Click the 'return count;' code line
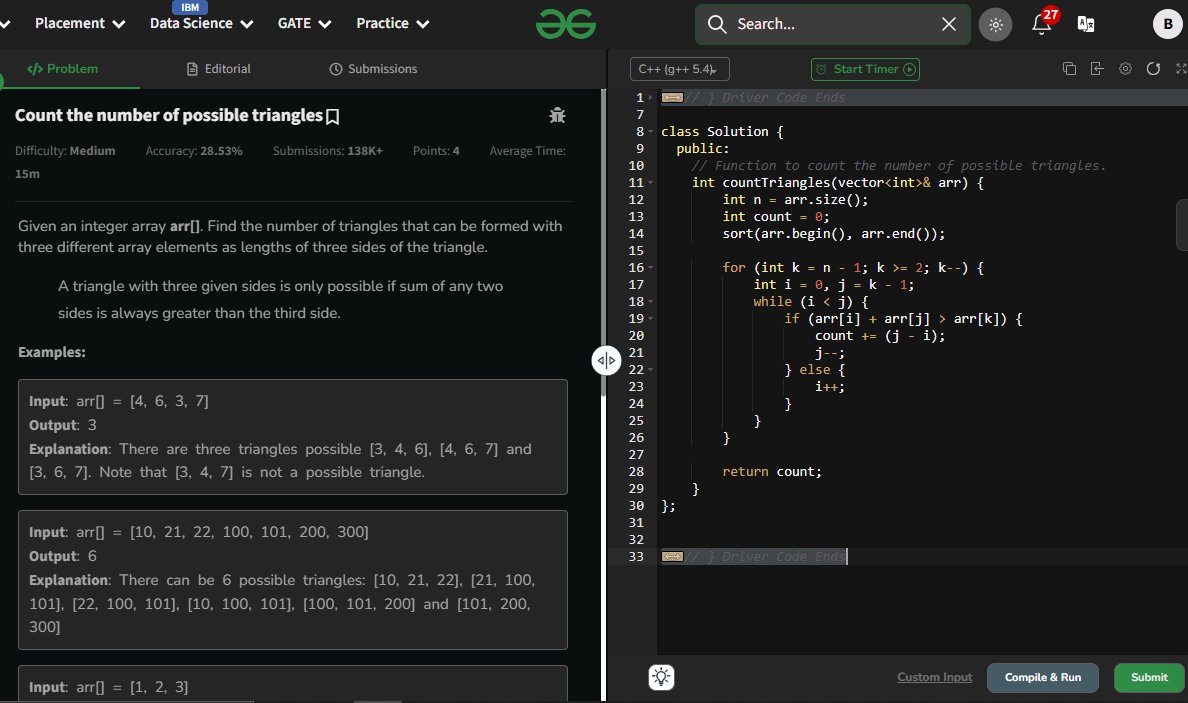This screenshot has width=1188, height=703. point(771,471)
